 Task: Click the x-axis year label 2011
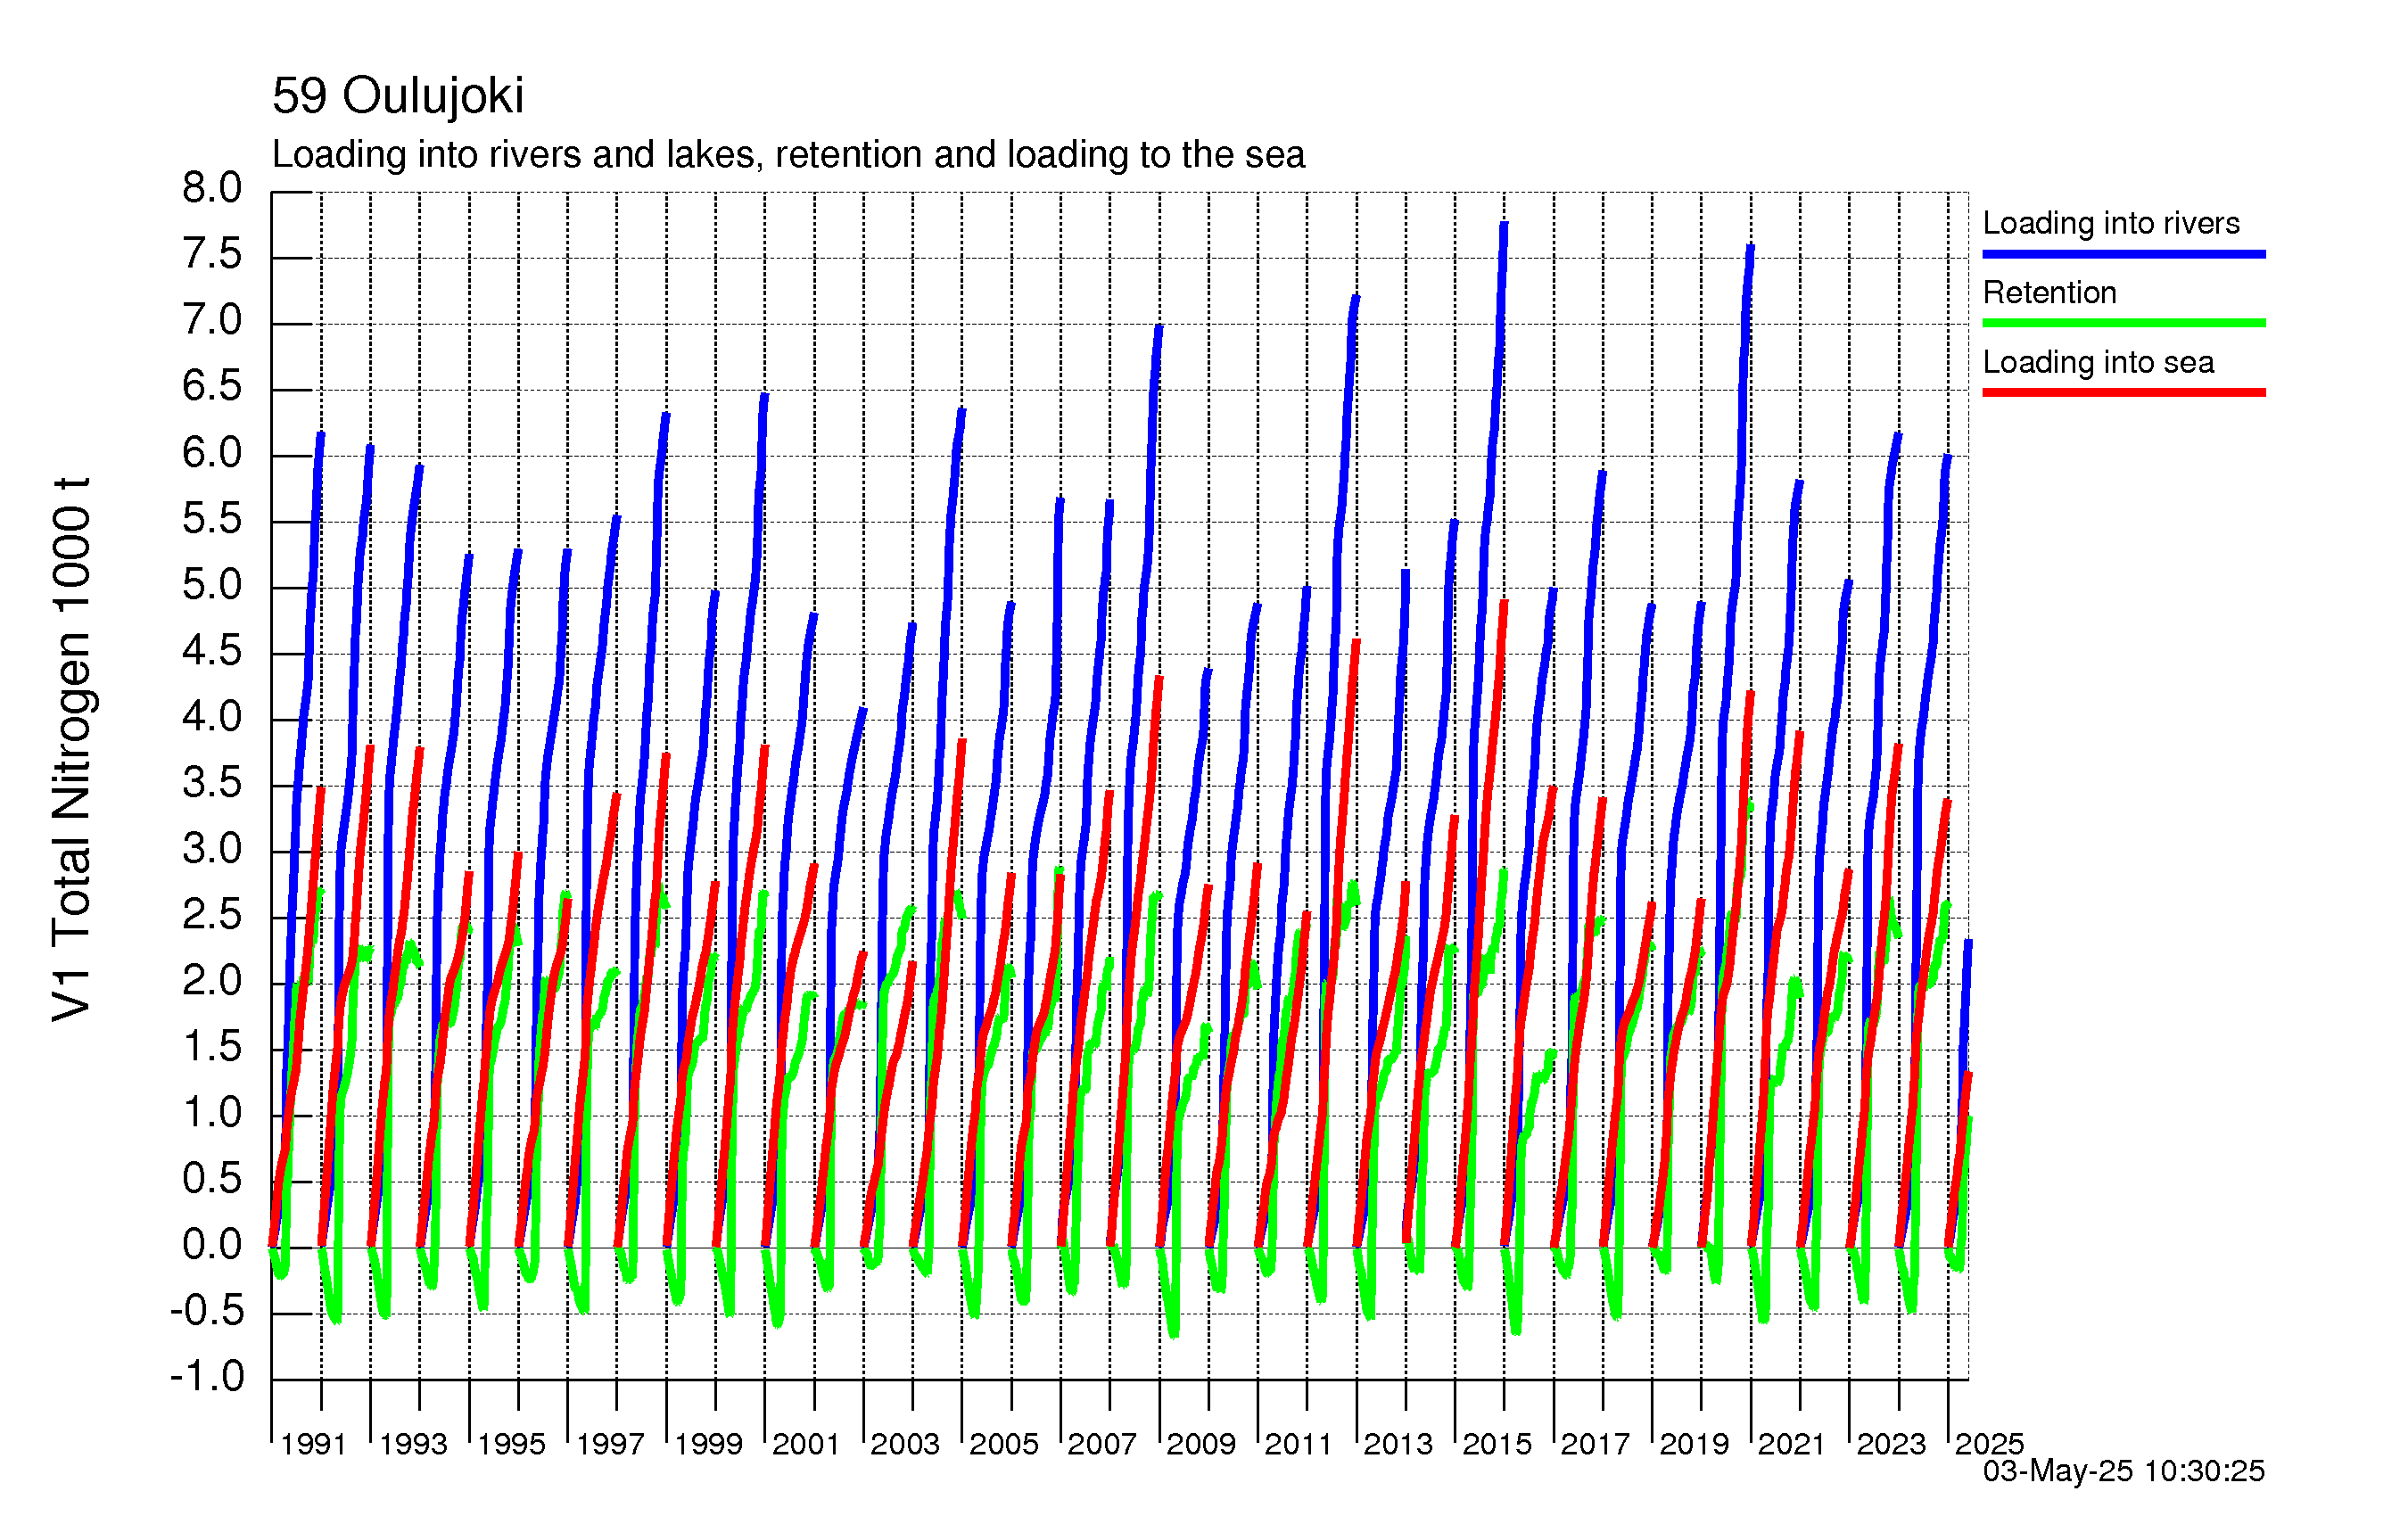click(1299, 1444)
